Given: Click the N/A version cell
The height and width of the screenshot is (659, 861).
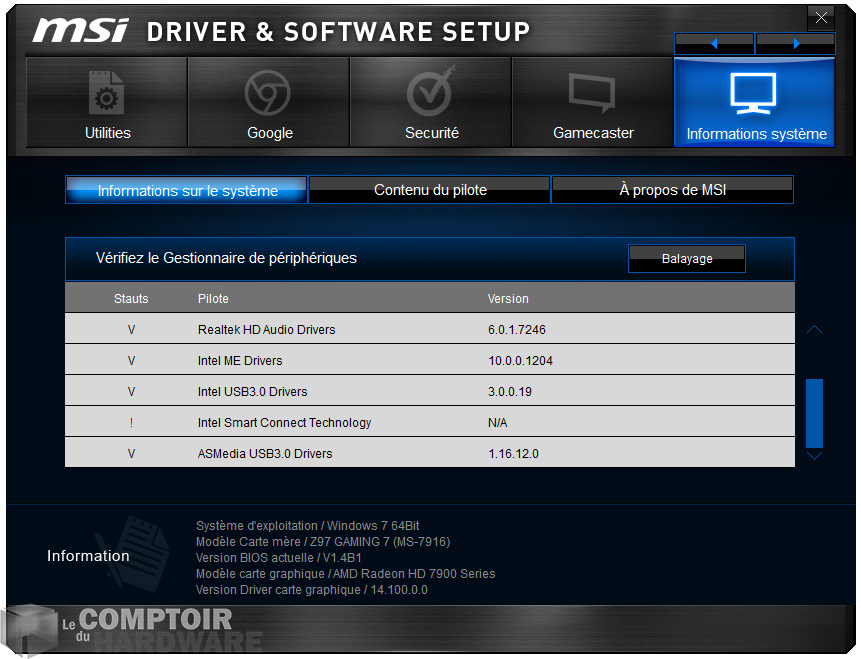Looking at the screenshot, I should pyautogui.click(x=497, y=422).
